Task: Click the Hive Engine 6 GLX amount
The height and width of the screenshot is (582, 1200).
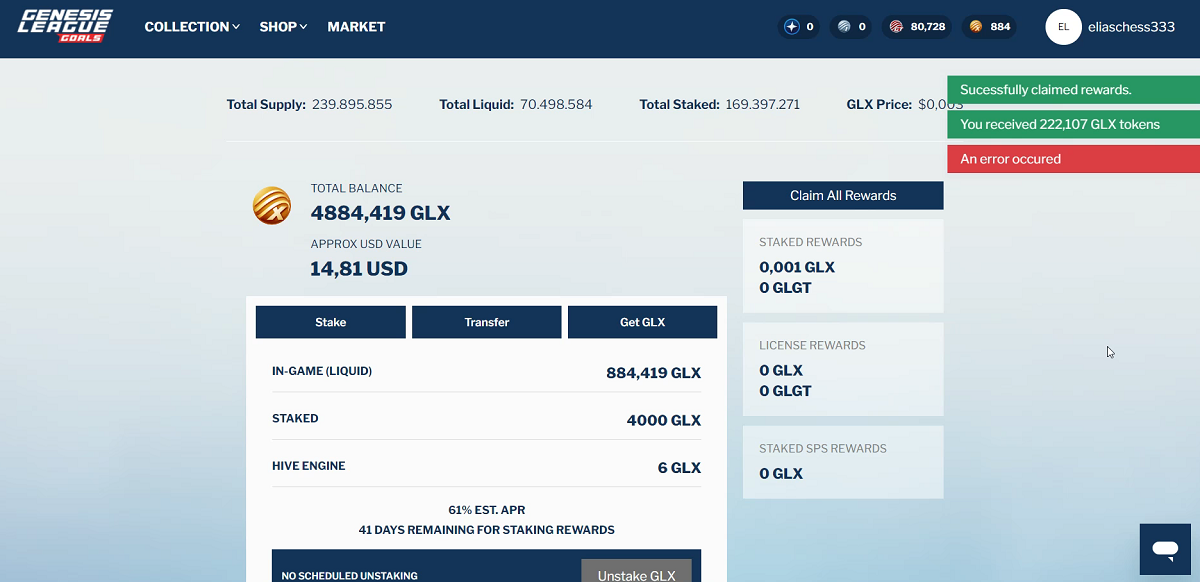Action: (679, 467)
